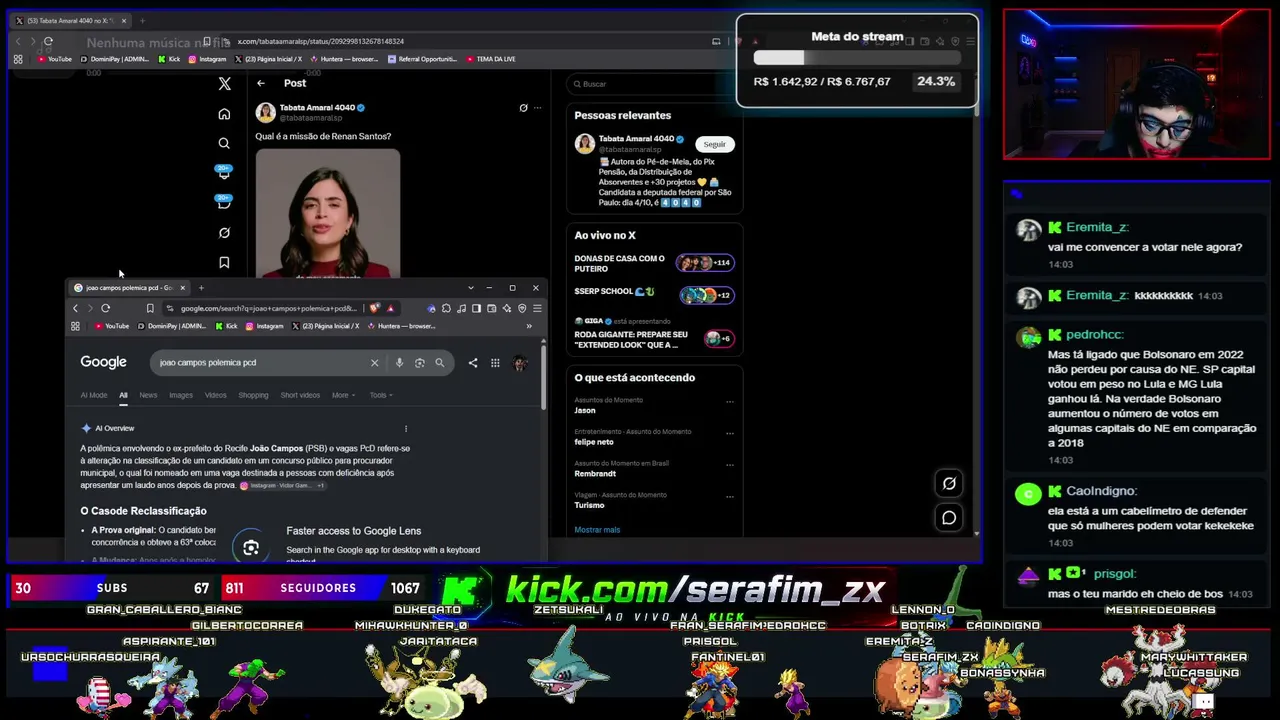Open the extensions puzzle icon in the Google window
This screenshot has width=1280, height=720.
(x=446, y=308)
